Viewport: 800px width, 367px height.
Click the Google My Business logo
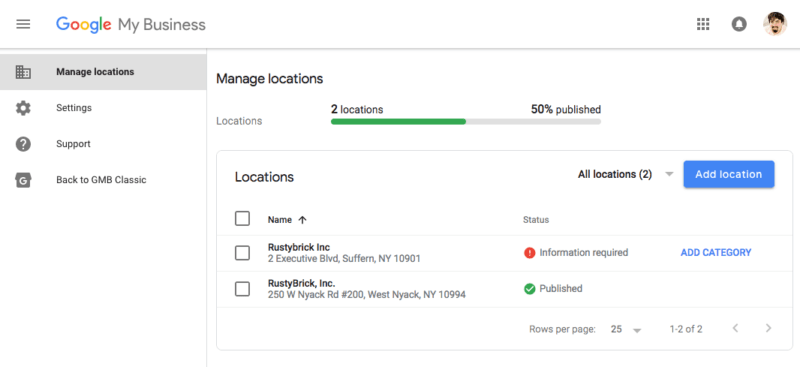(x=131, y=25)
